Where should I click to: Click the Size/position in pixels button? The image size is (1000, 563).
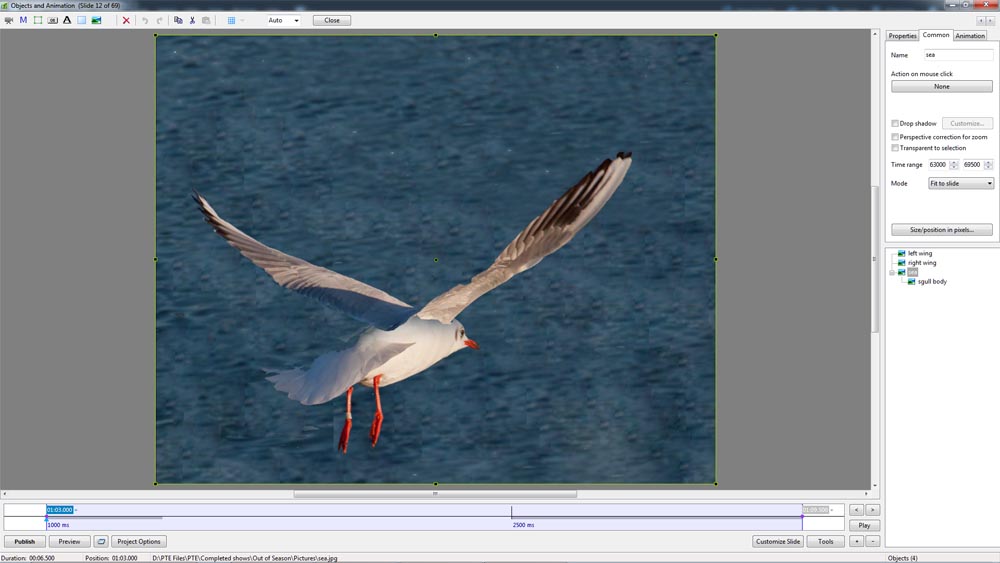[x=941, y=230]
